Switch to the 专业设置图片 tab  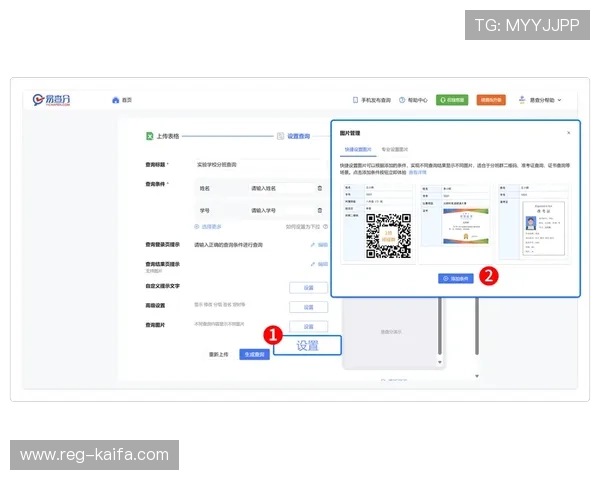(x=395, y=149)
